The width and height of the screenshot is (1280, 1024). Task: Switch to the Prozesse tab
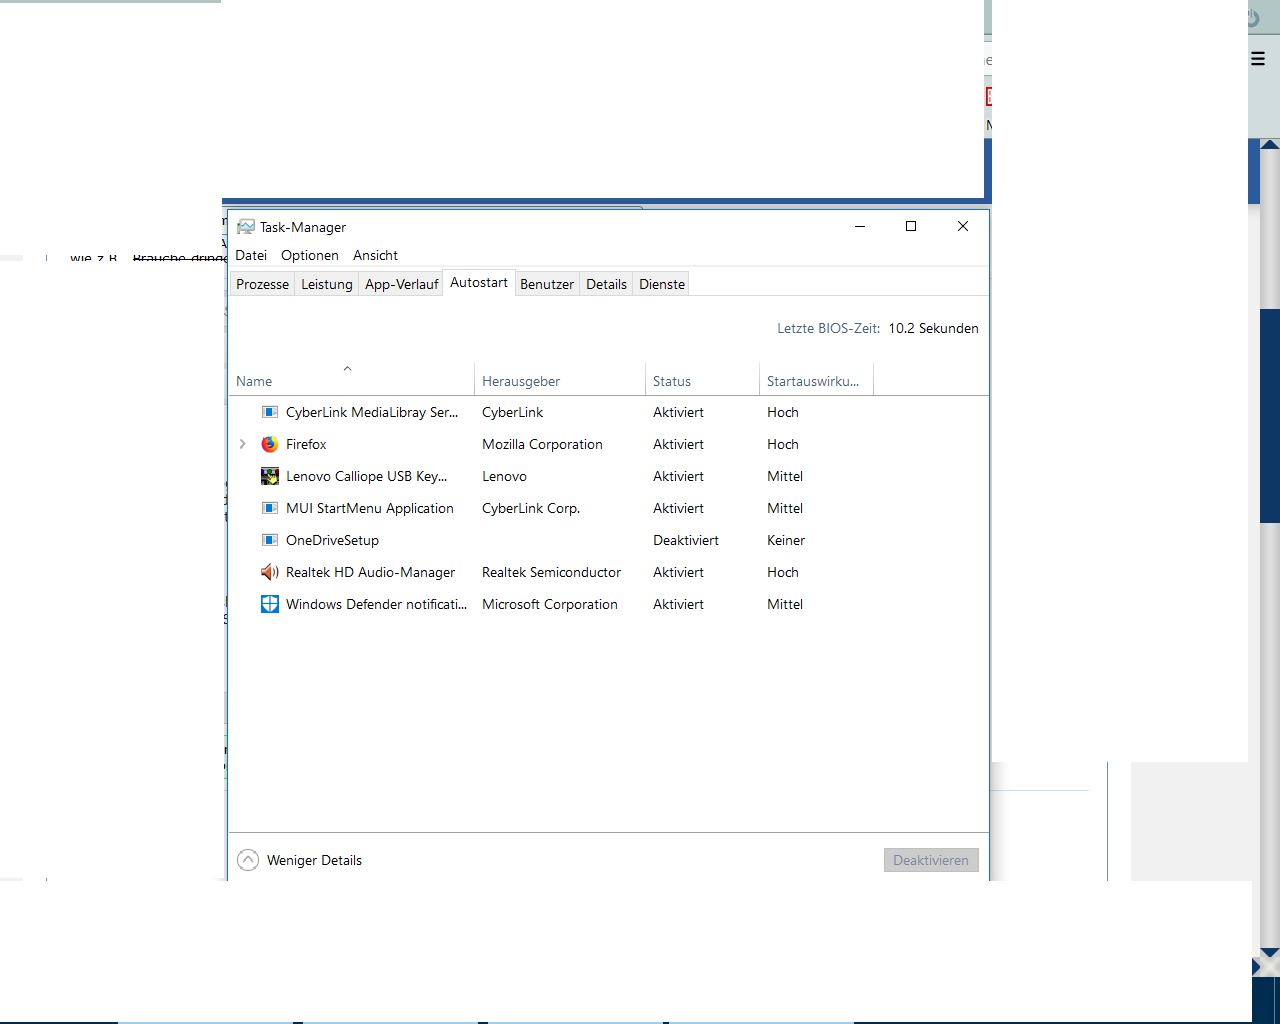[x=262, y=284]
